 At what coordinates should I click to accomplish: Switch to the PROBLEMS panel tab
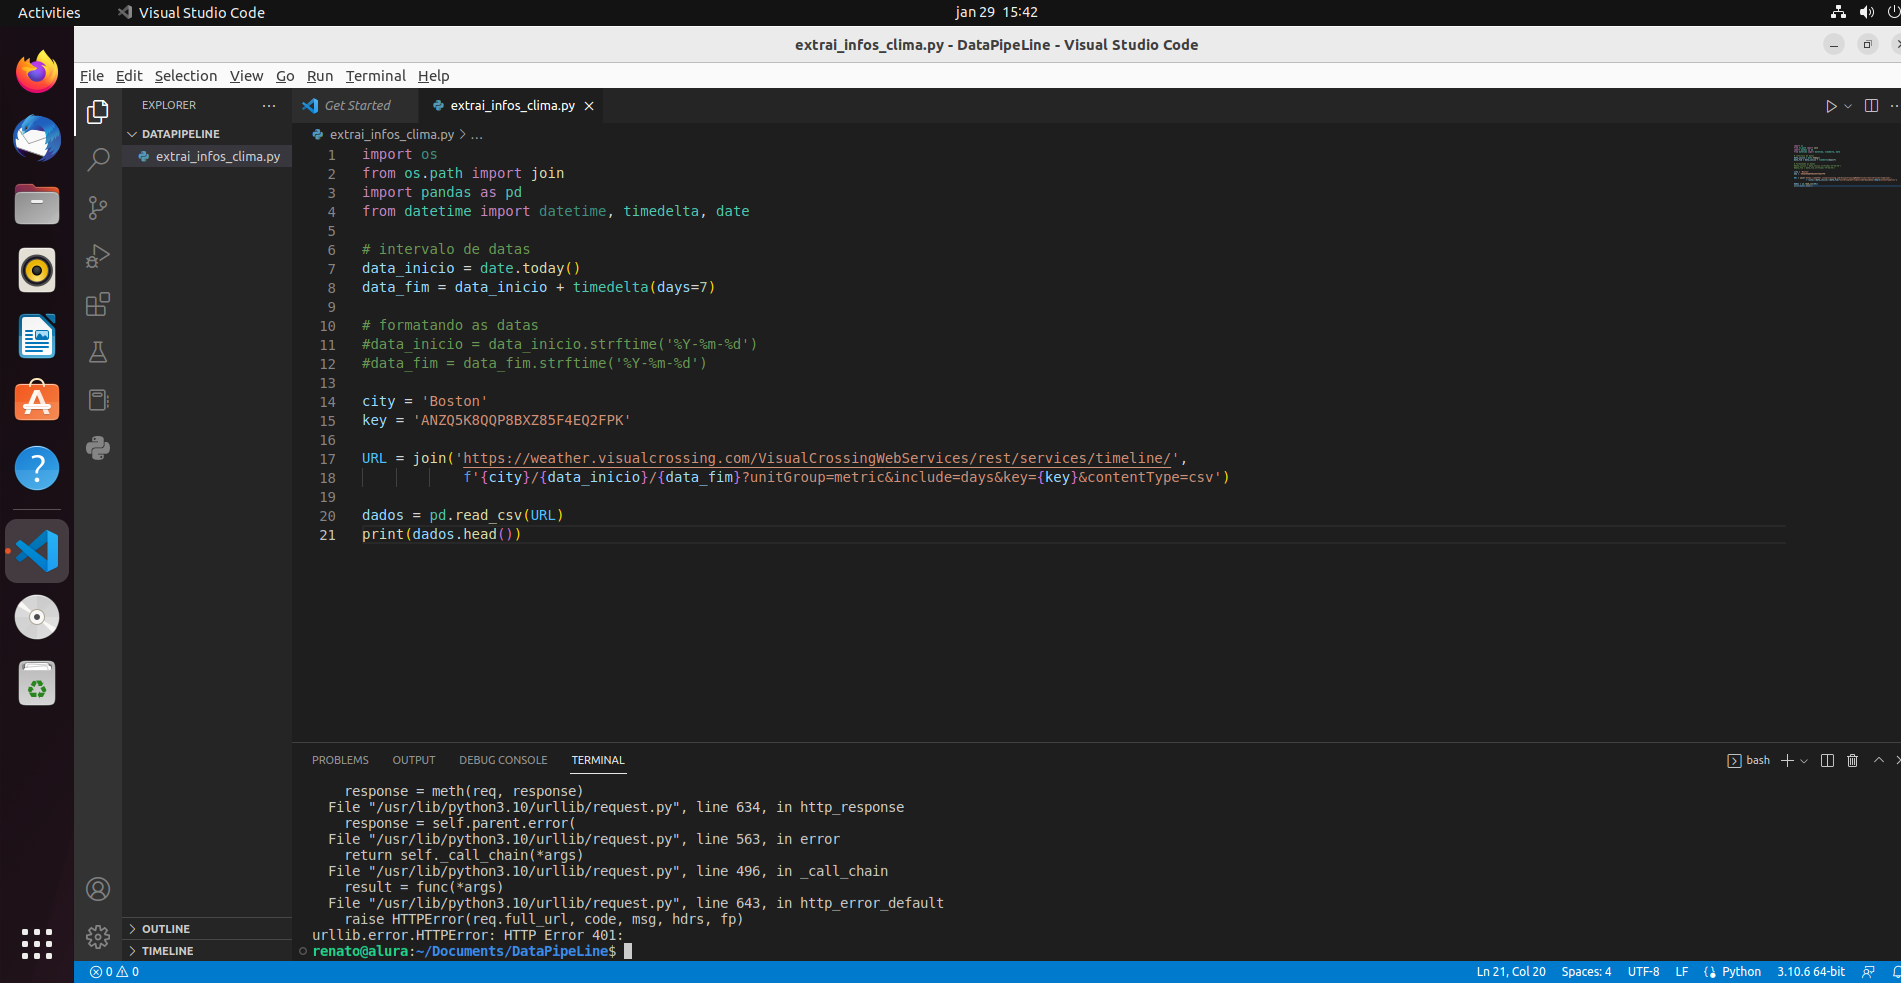point(340,760)
